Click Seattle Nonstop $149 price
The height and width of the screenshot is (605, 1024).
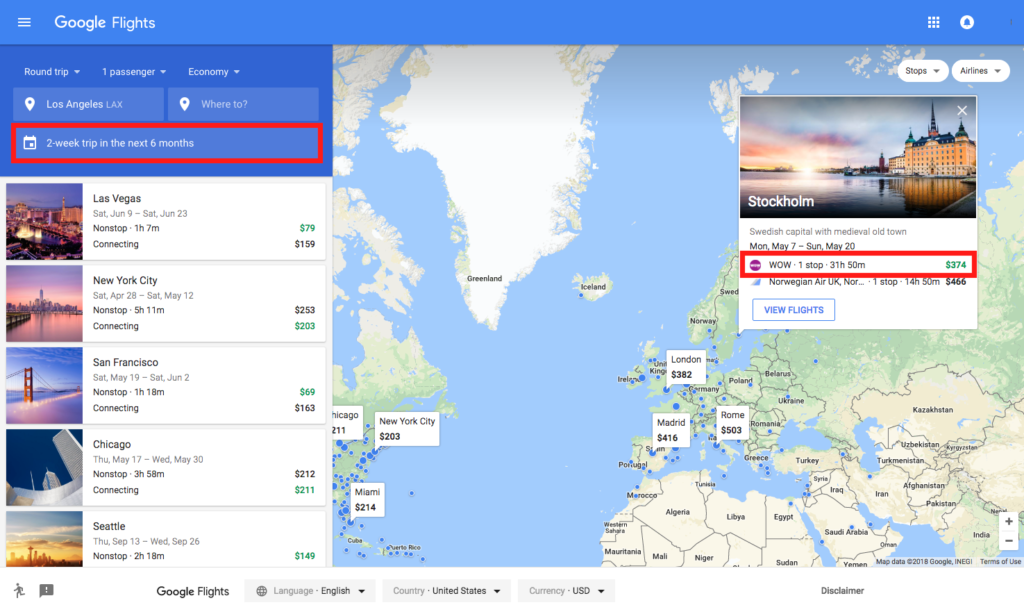click(x=304, y=556)
